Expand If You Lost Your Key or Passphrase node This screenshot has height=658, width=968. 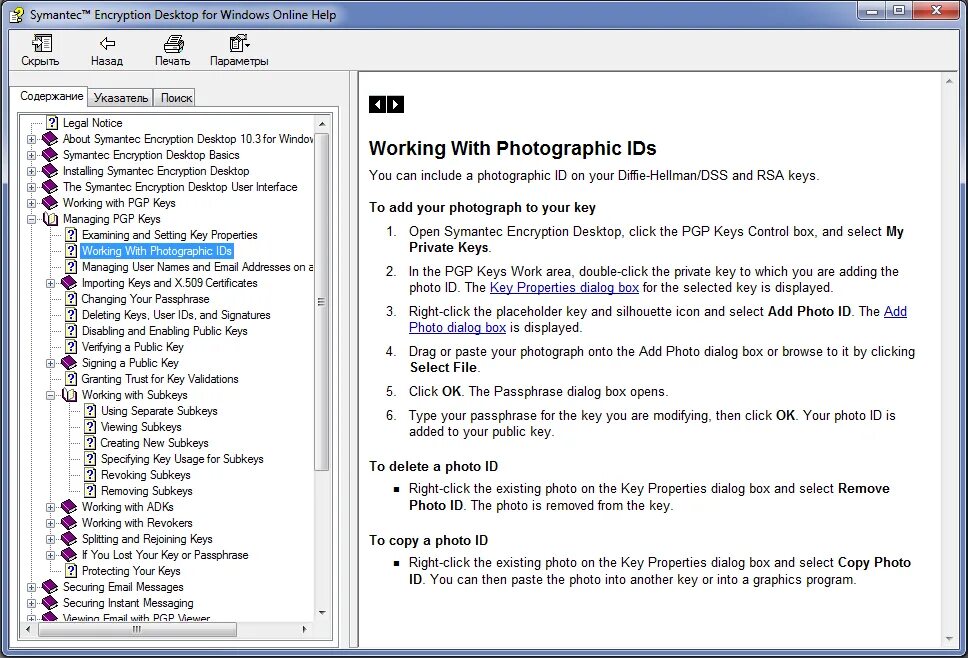coord(51,556)
